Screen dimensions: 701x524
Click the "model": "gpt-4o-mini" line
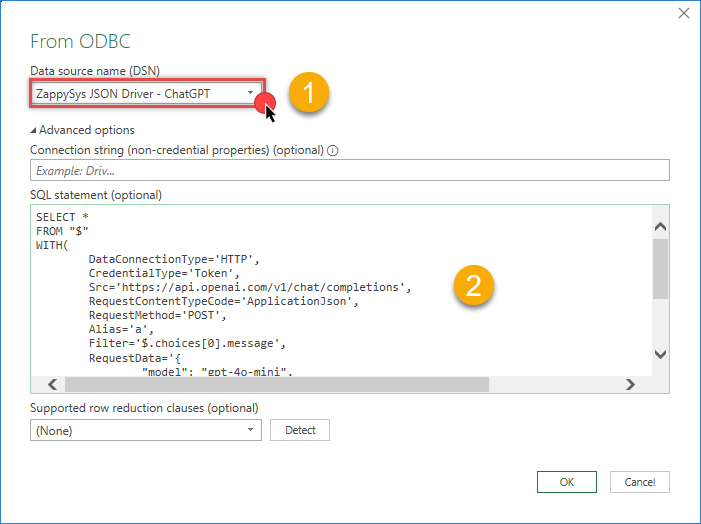tap(217, 372)
